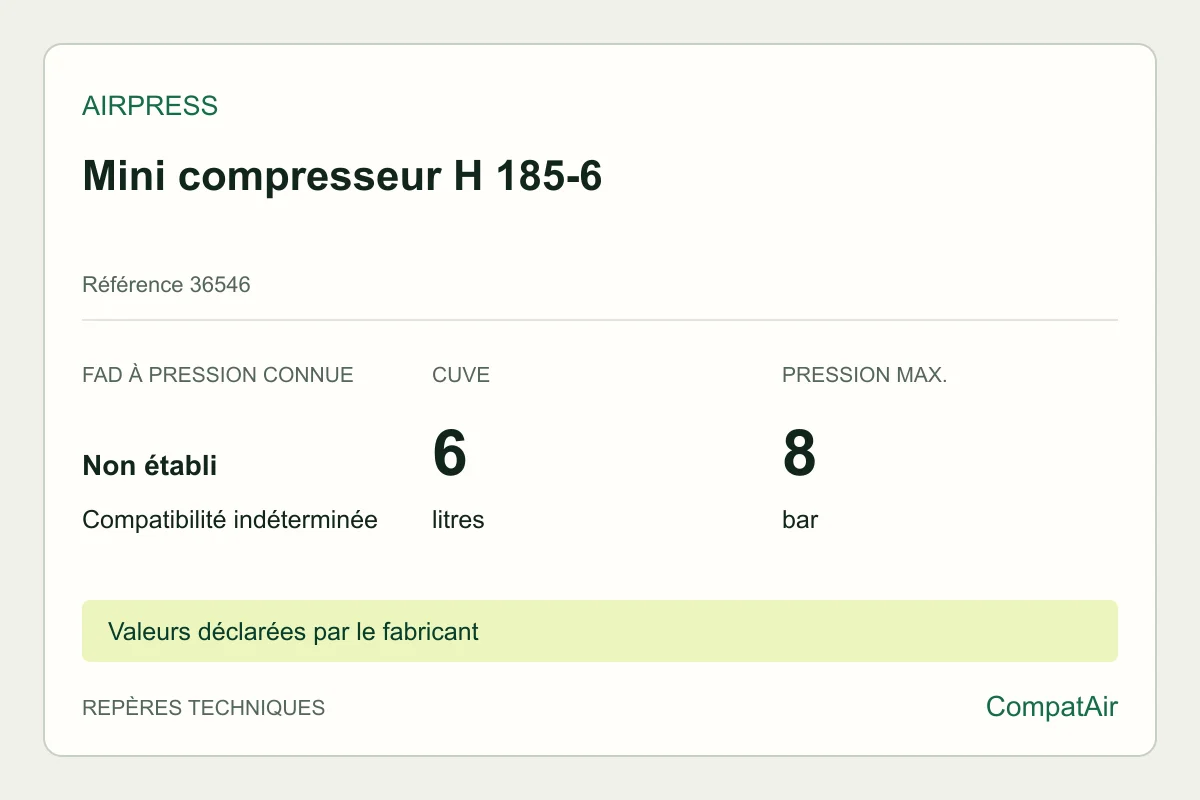Image resolution: width=1200 pixels, height=800 pixels.
Task: Select the Non établi status value
Action: (x=150, y=465)
